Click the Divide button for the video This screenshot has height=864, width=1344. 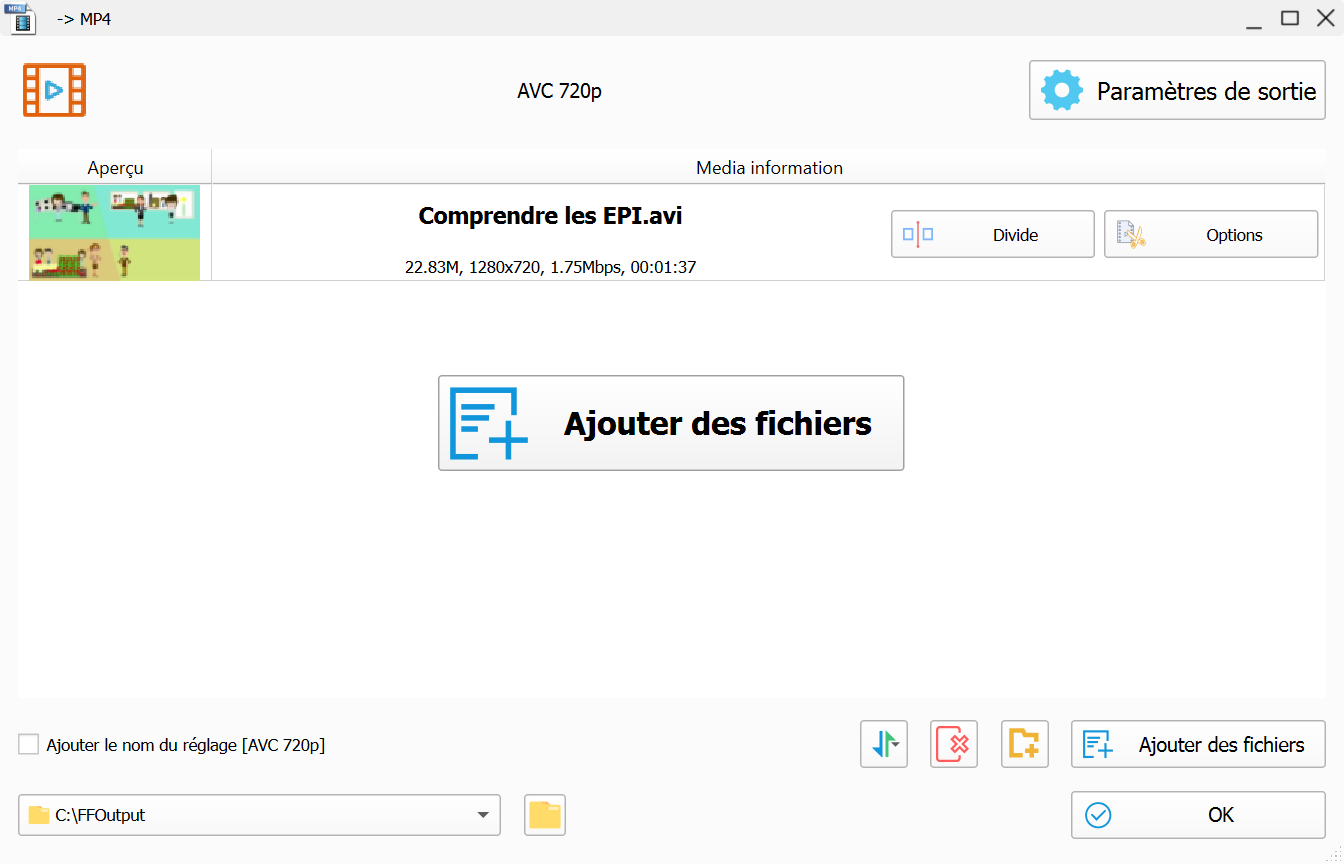pyautogui.click(x=992, y=235)
